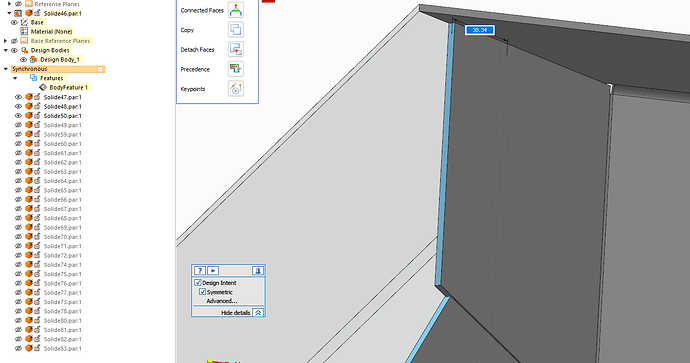Image resolution: width=690 pixels, height=363 pixels.
Task: Select Solide64.par:1 in the tree
Action: [x=62, y=181]
